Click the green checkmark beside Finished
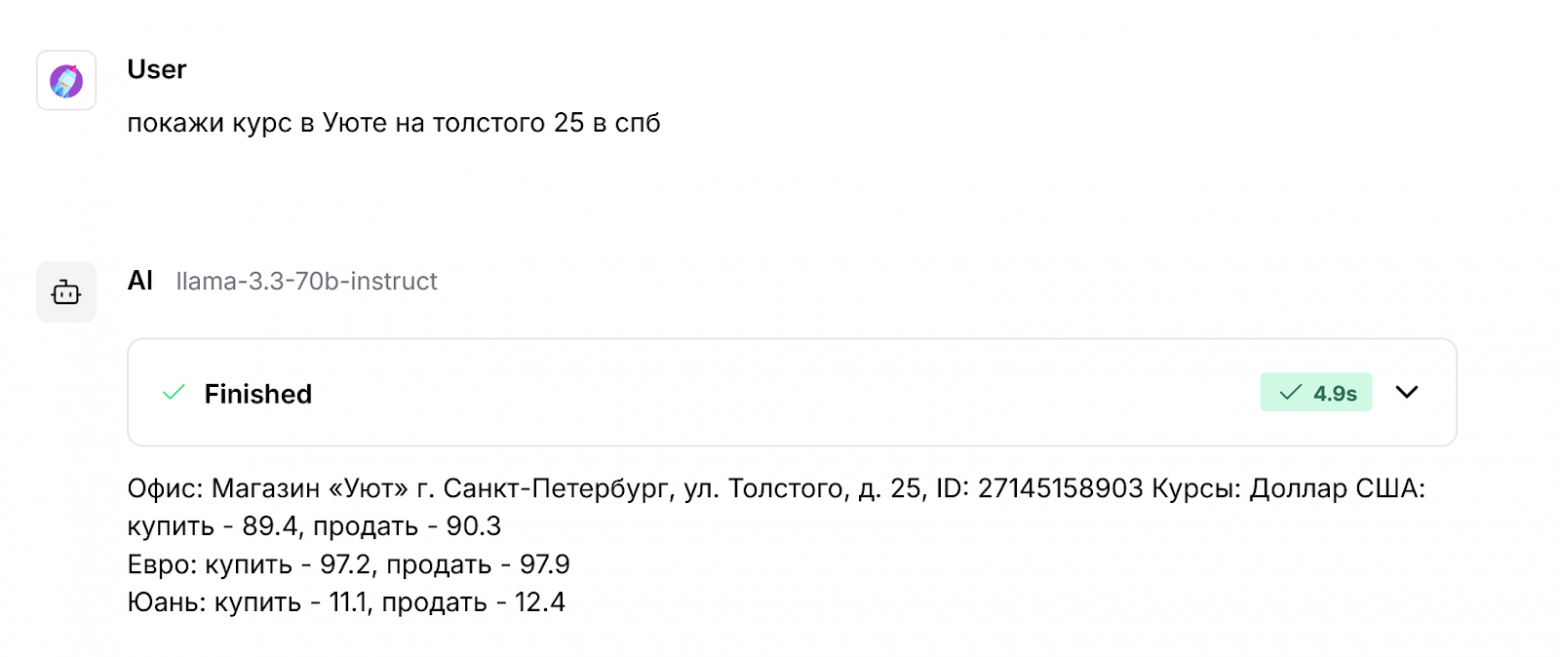 point(175,393)
